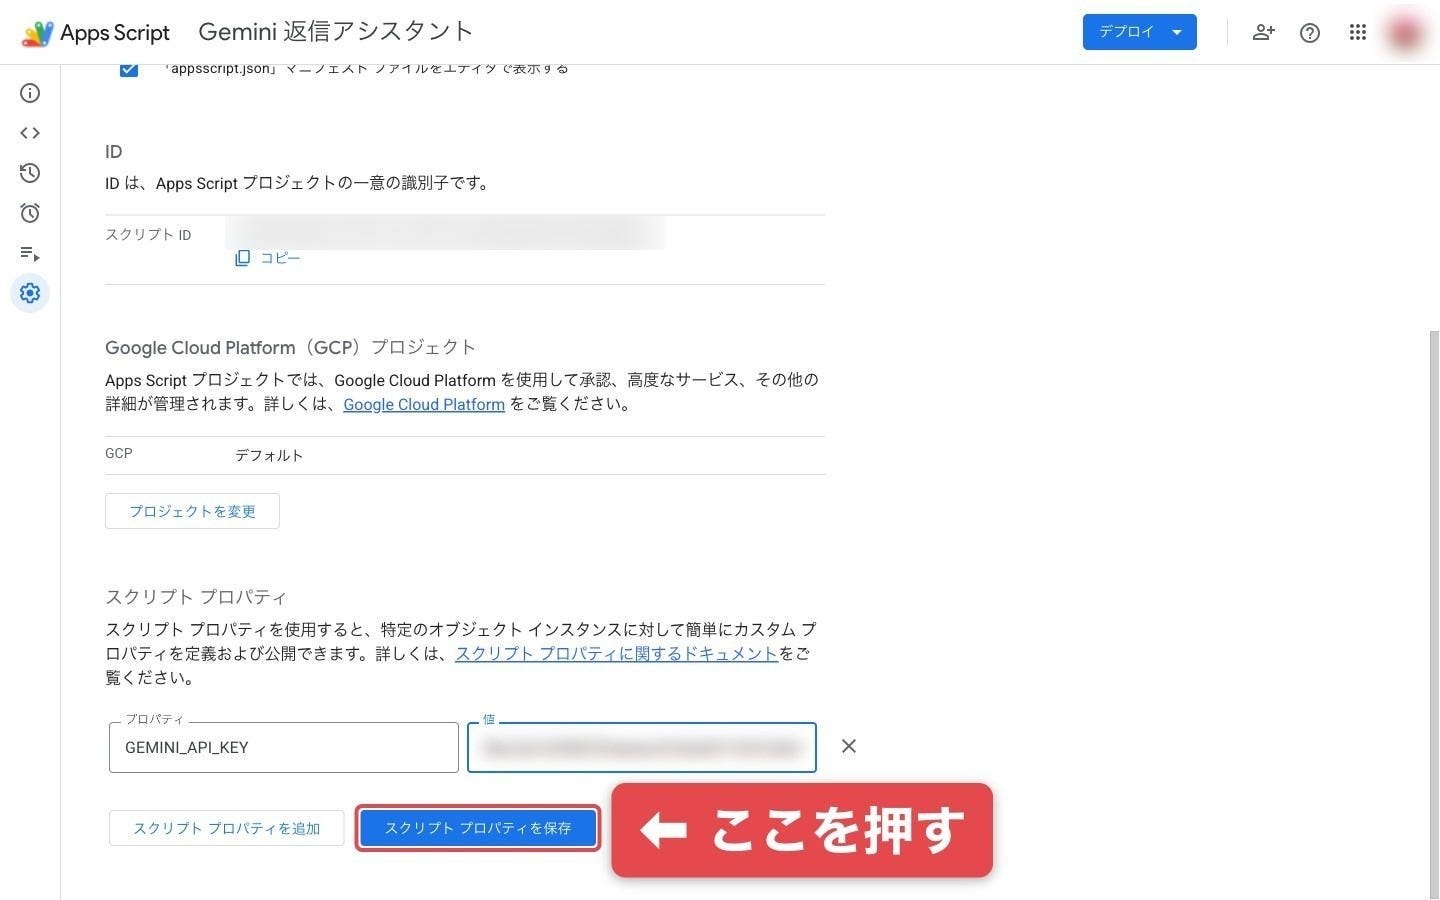Open the Help question mark icon
Screen dimensions: 1440x900
1310,33
